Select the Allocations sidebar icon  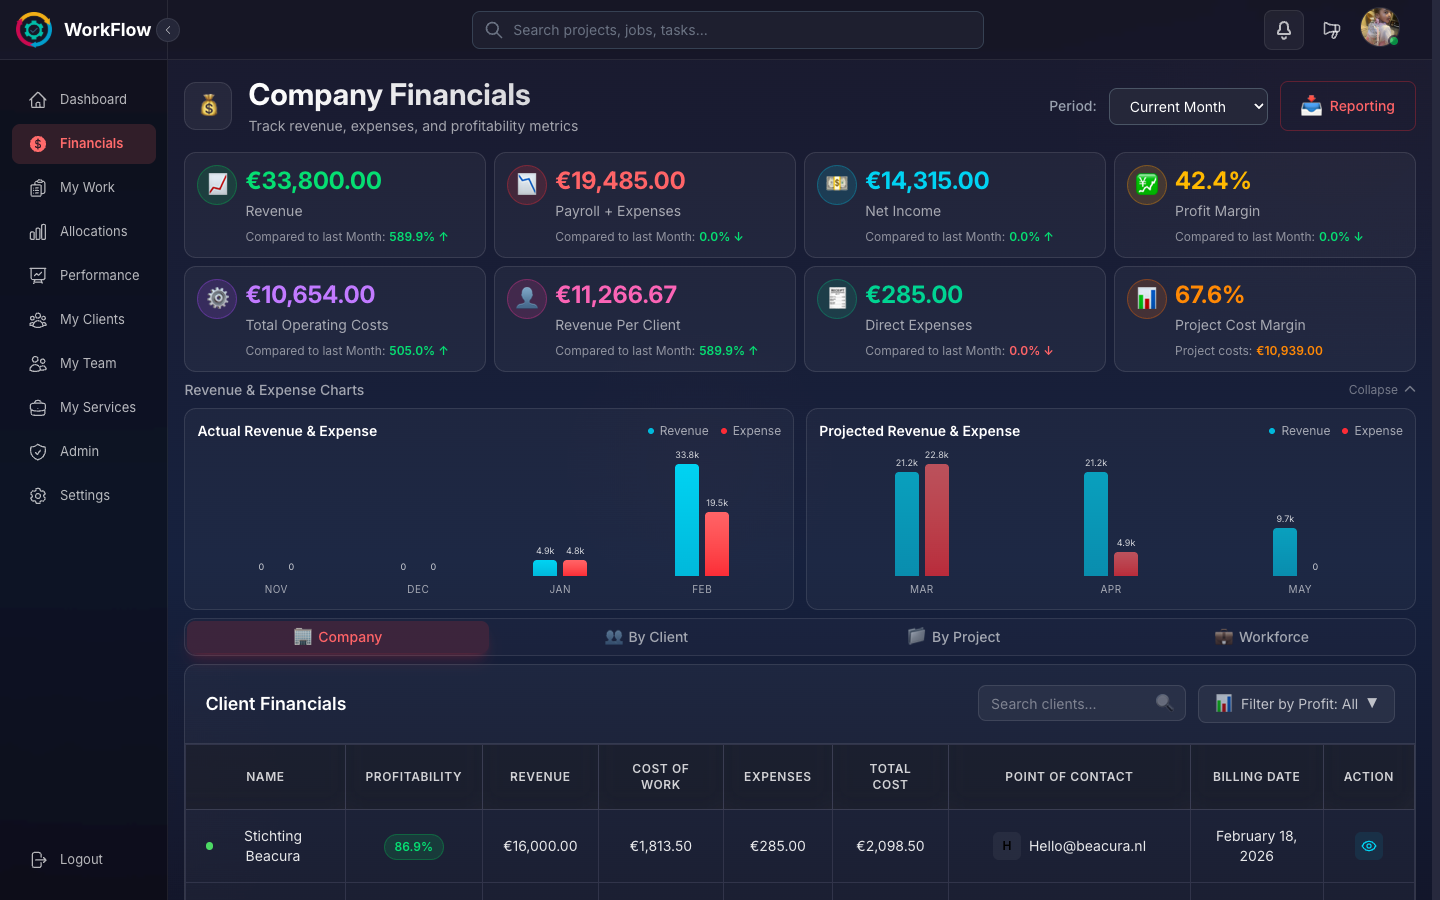[36, 231]
